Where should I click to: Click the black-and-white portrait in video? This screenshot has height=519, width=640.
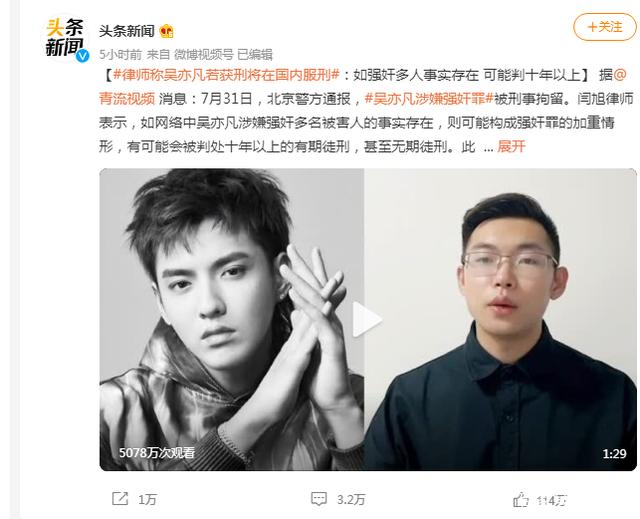[x=232, y=319]
